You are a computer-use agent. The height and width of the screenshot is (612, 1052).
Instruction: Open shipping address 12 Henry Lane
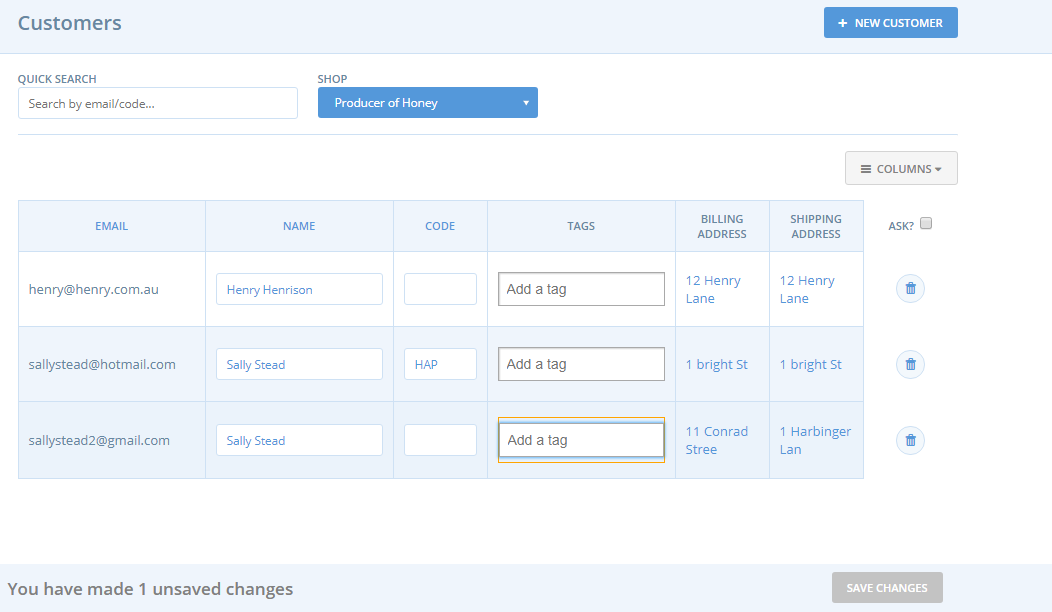[806, 289]
